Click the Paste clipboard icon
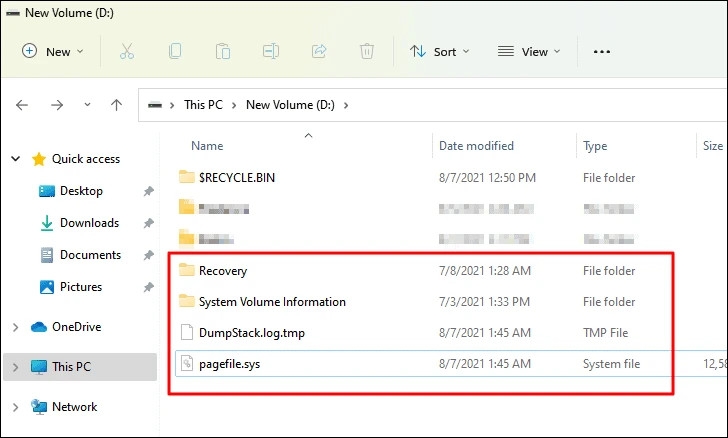This screenshot has height=438, width=728. 223,52
